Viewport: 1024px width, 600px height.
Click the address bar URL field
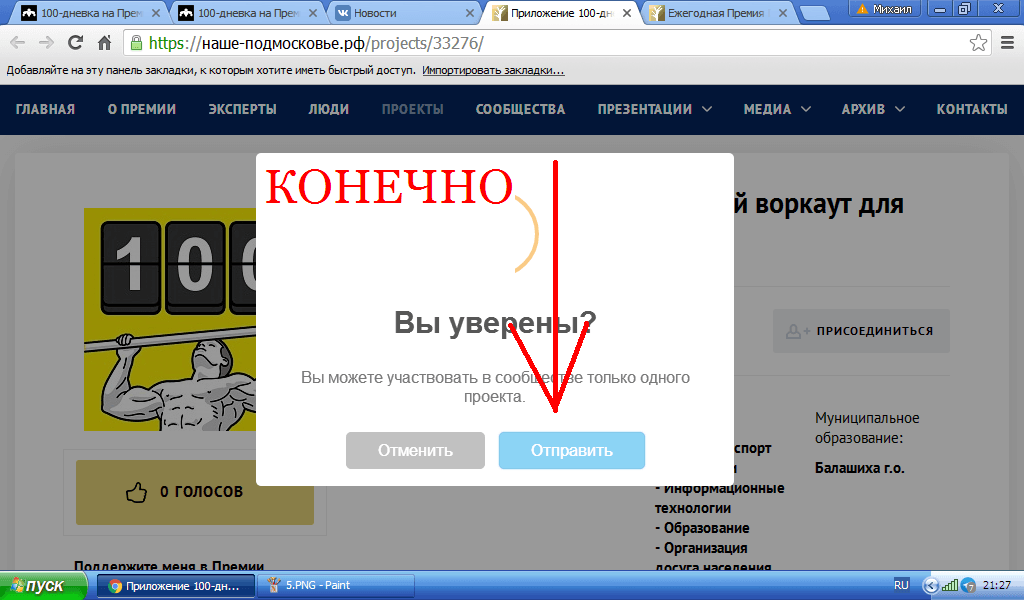pos(550,43)
